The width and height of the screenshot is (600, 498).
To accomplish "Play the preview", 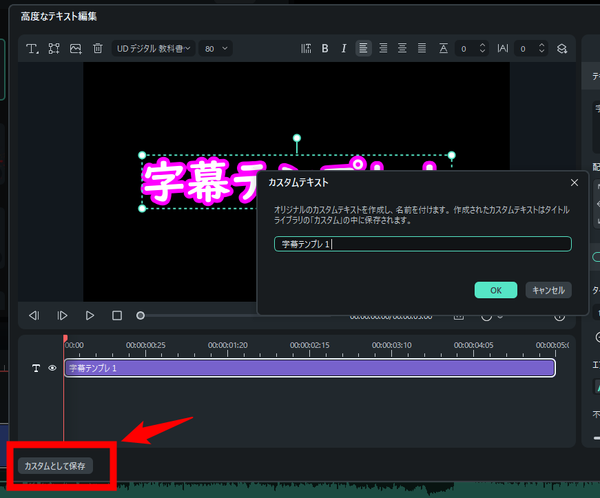I will pyautogui.click(x=90, y=315).
